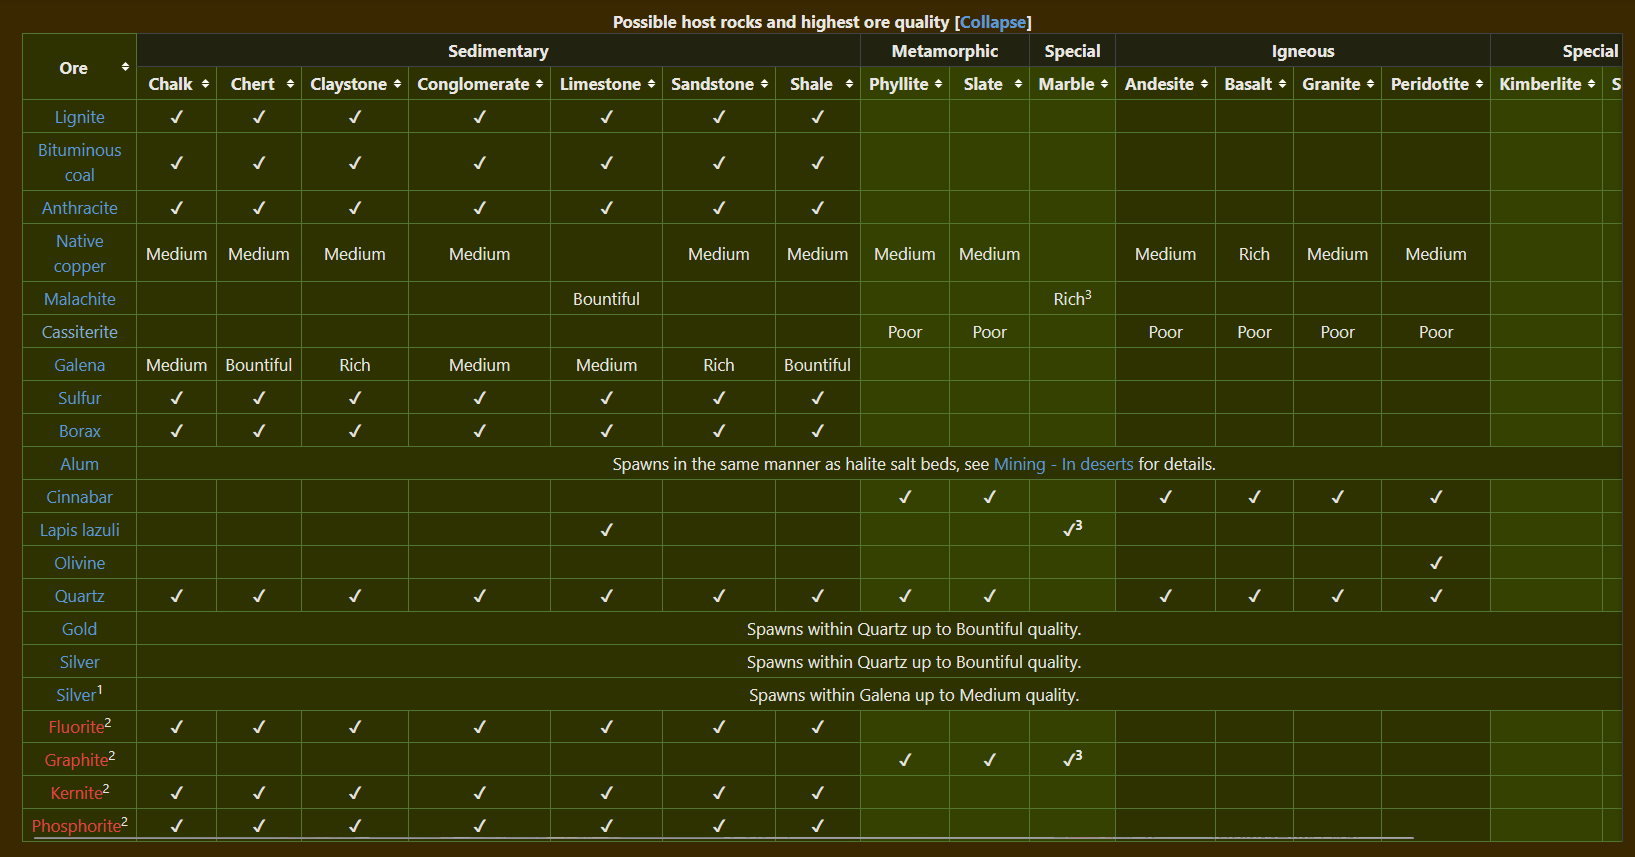Open the Olivine ore link

coord(80,563)
